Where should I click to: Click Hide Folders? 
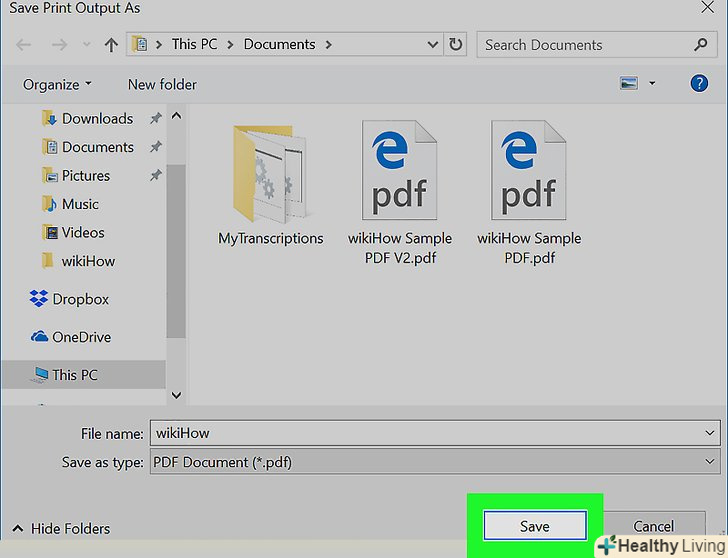tap(62, 528)
